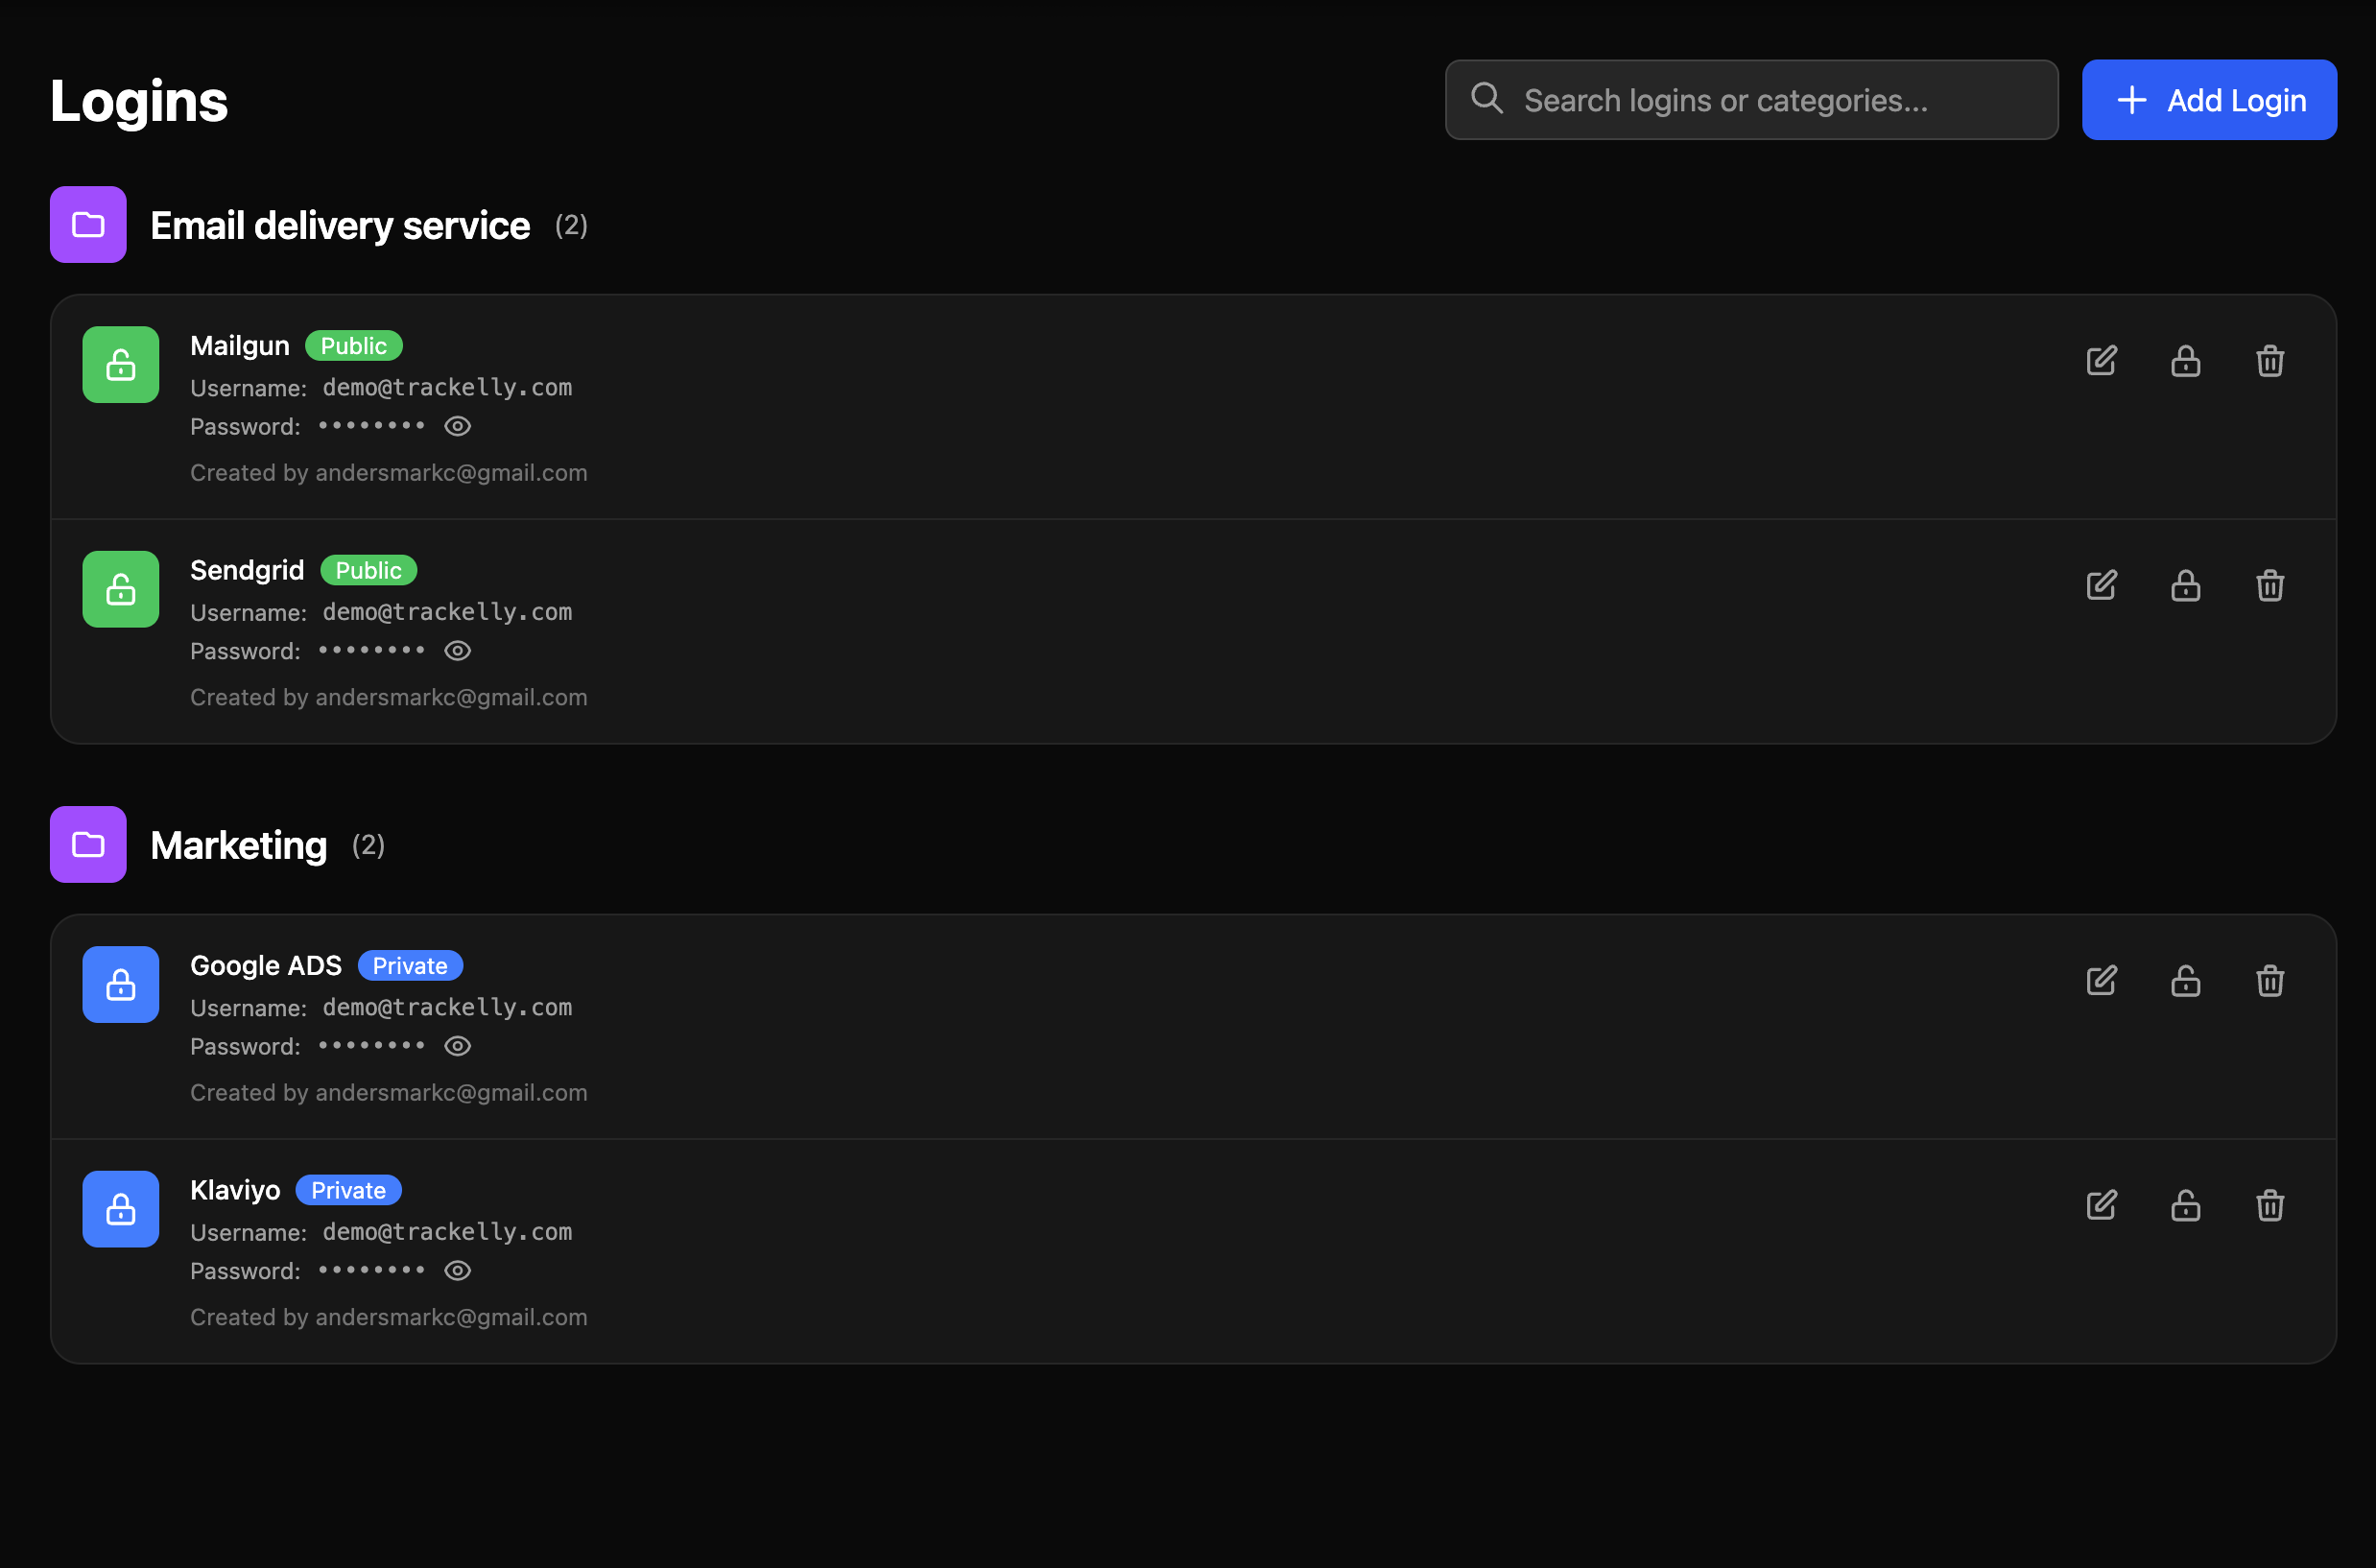Click the trash icon for Klaviyo
Image resolution: width=2376 pixels, height=1568 pixels.
coord(2269,1205)
